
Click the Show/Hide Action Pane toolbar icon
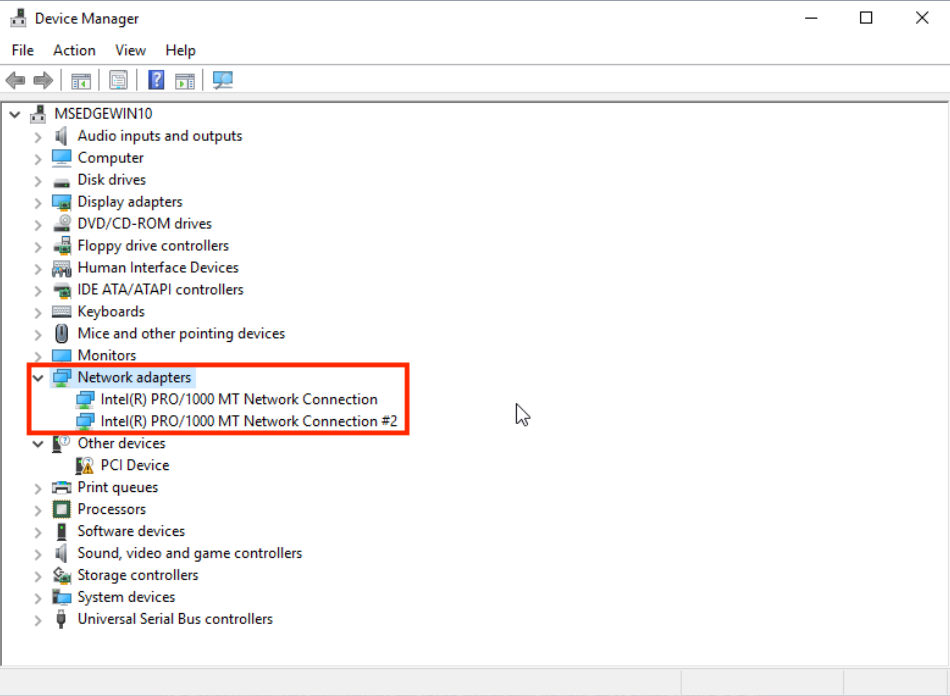point(185,80)
